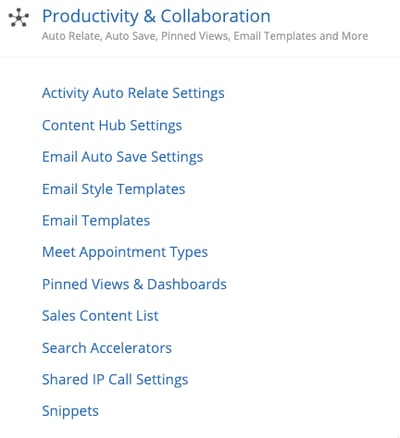Image resolution: width=400 pixels, height=438 pixels.
Task: Open Email Auto Save Settings
Action: [122, 157]
